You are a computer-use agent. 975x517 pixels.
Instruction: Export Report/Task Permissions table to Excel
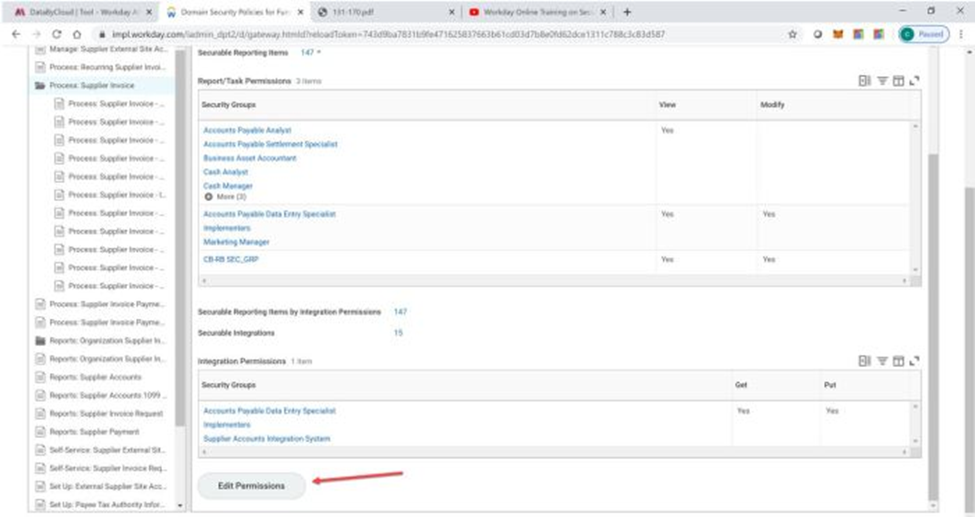[865, 81]
